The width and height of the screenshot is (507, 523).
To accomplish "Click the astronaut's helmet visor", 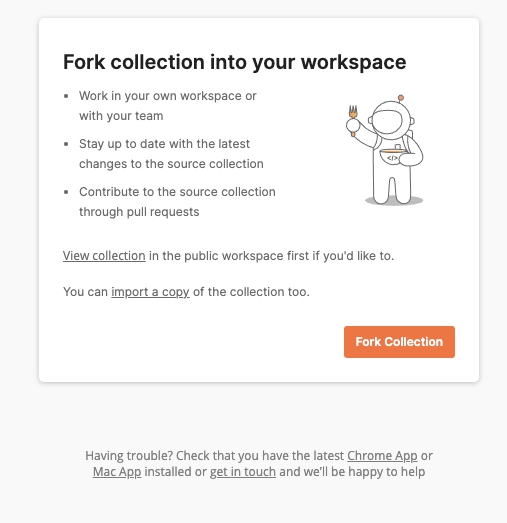I will [x=388, y=120].
